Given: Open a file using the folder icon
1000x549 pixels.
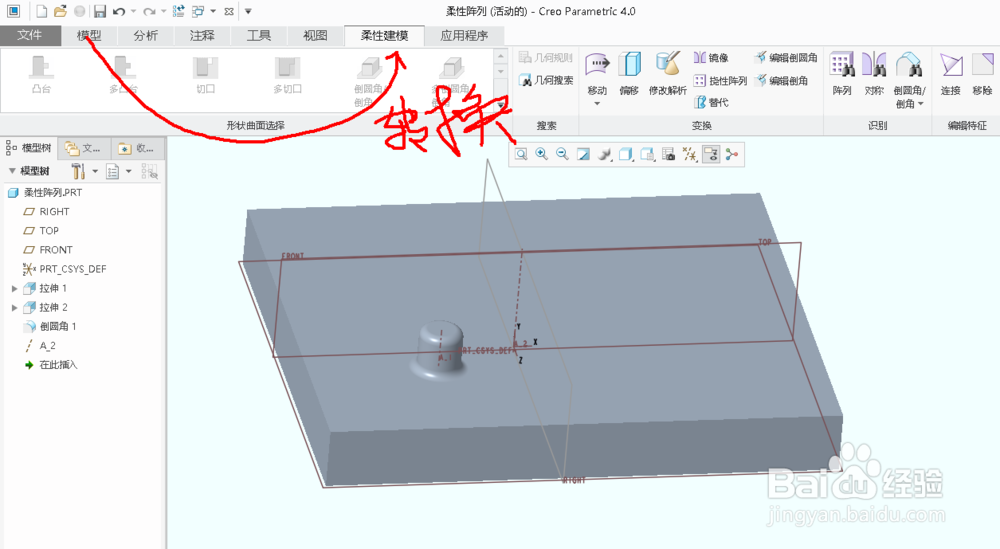Looking at the screenshot, I should pyautogui.click(x=60, y=11).
